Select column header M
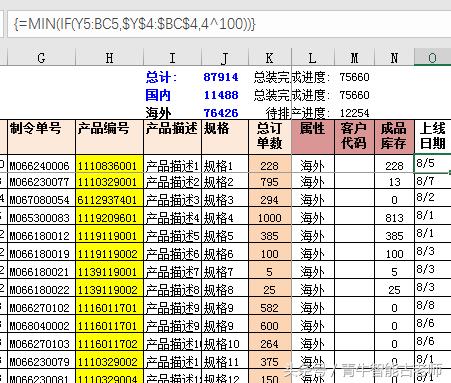This screenshot has height=383, width=451. point(355,58)
